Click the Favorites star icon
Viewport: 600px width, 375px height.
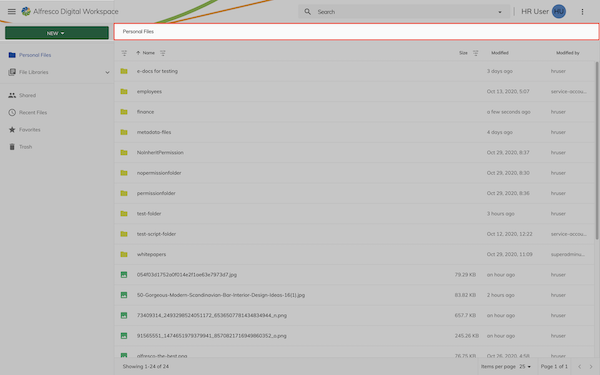[x=12, y=130]
